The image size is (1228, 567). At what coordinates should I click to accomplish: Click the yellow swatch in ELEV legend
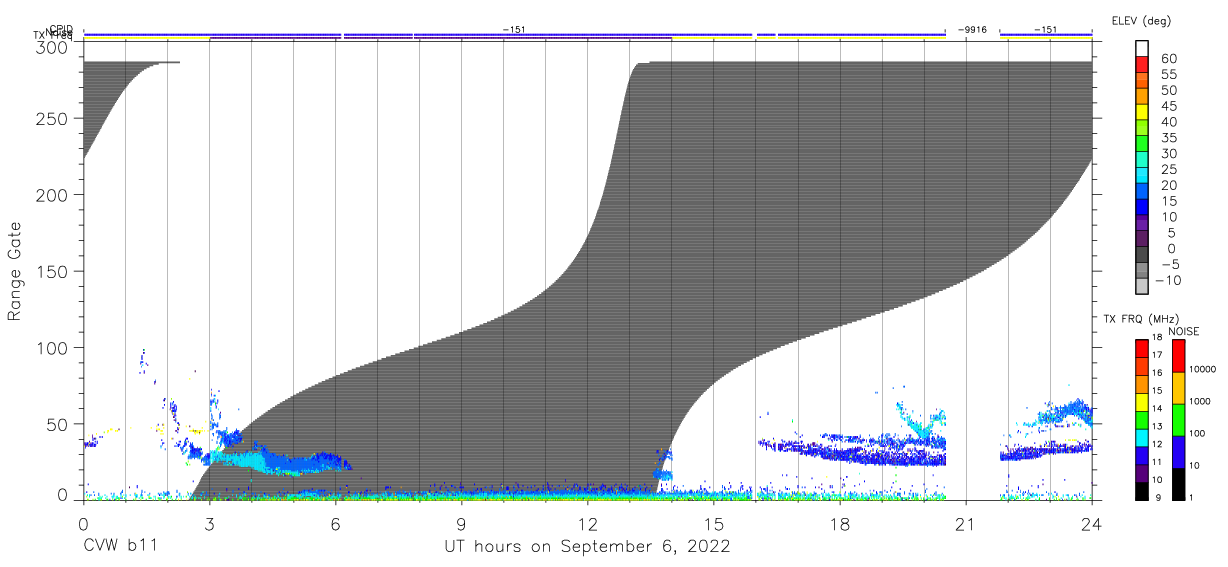click(x=1143, y=111)
